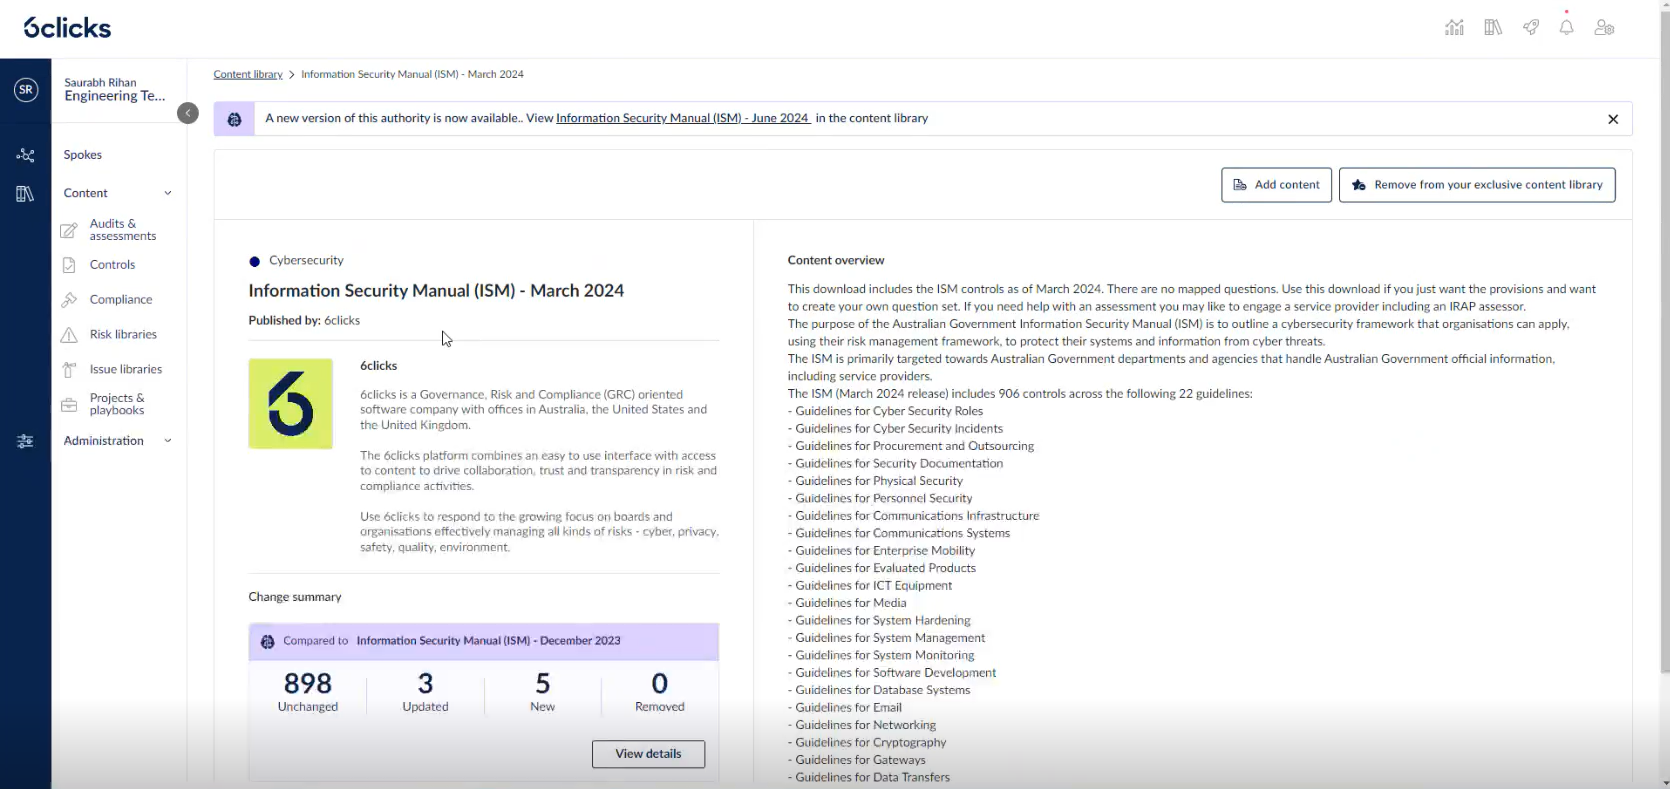Click the Spokes network icon in dark sidebar
The height and width of the screenshot is (789, 1670).
tap(25, 155)
